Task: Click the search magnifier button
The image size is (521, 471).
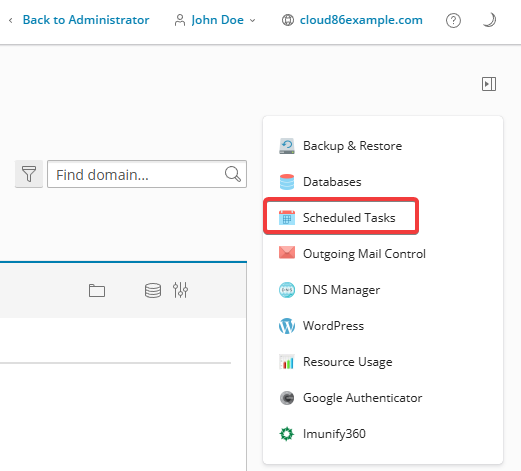Action: pos(233,174)
